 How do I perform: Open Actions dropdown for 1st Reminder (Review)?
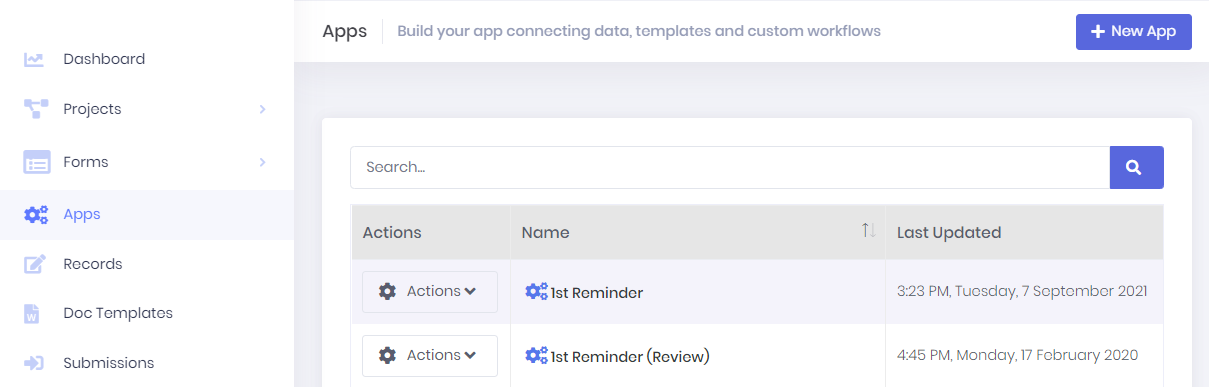430,355
